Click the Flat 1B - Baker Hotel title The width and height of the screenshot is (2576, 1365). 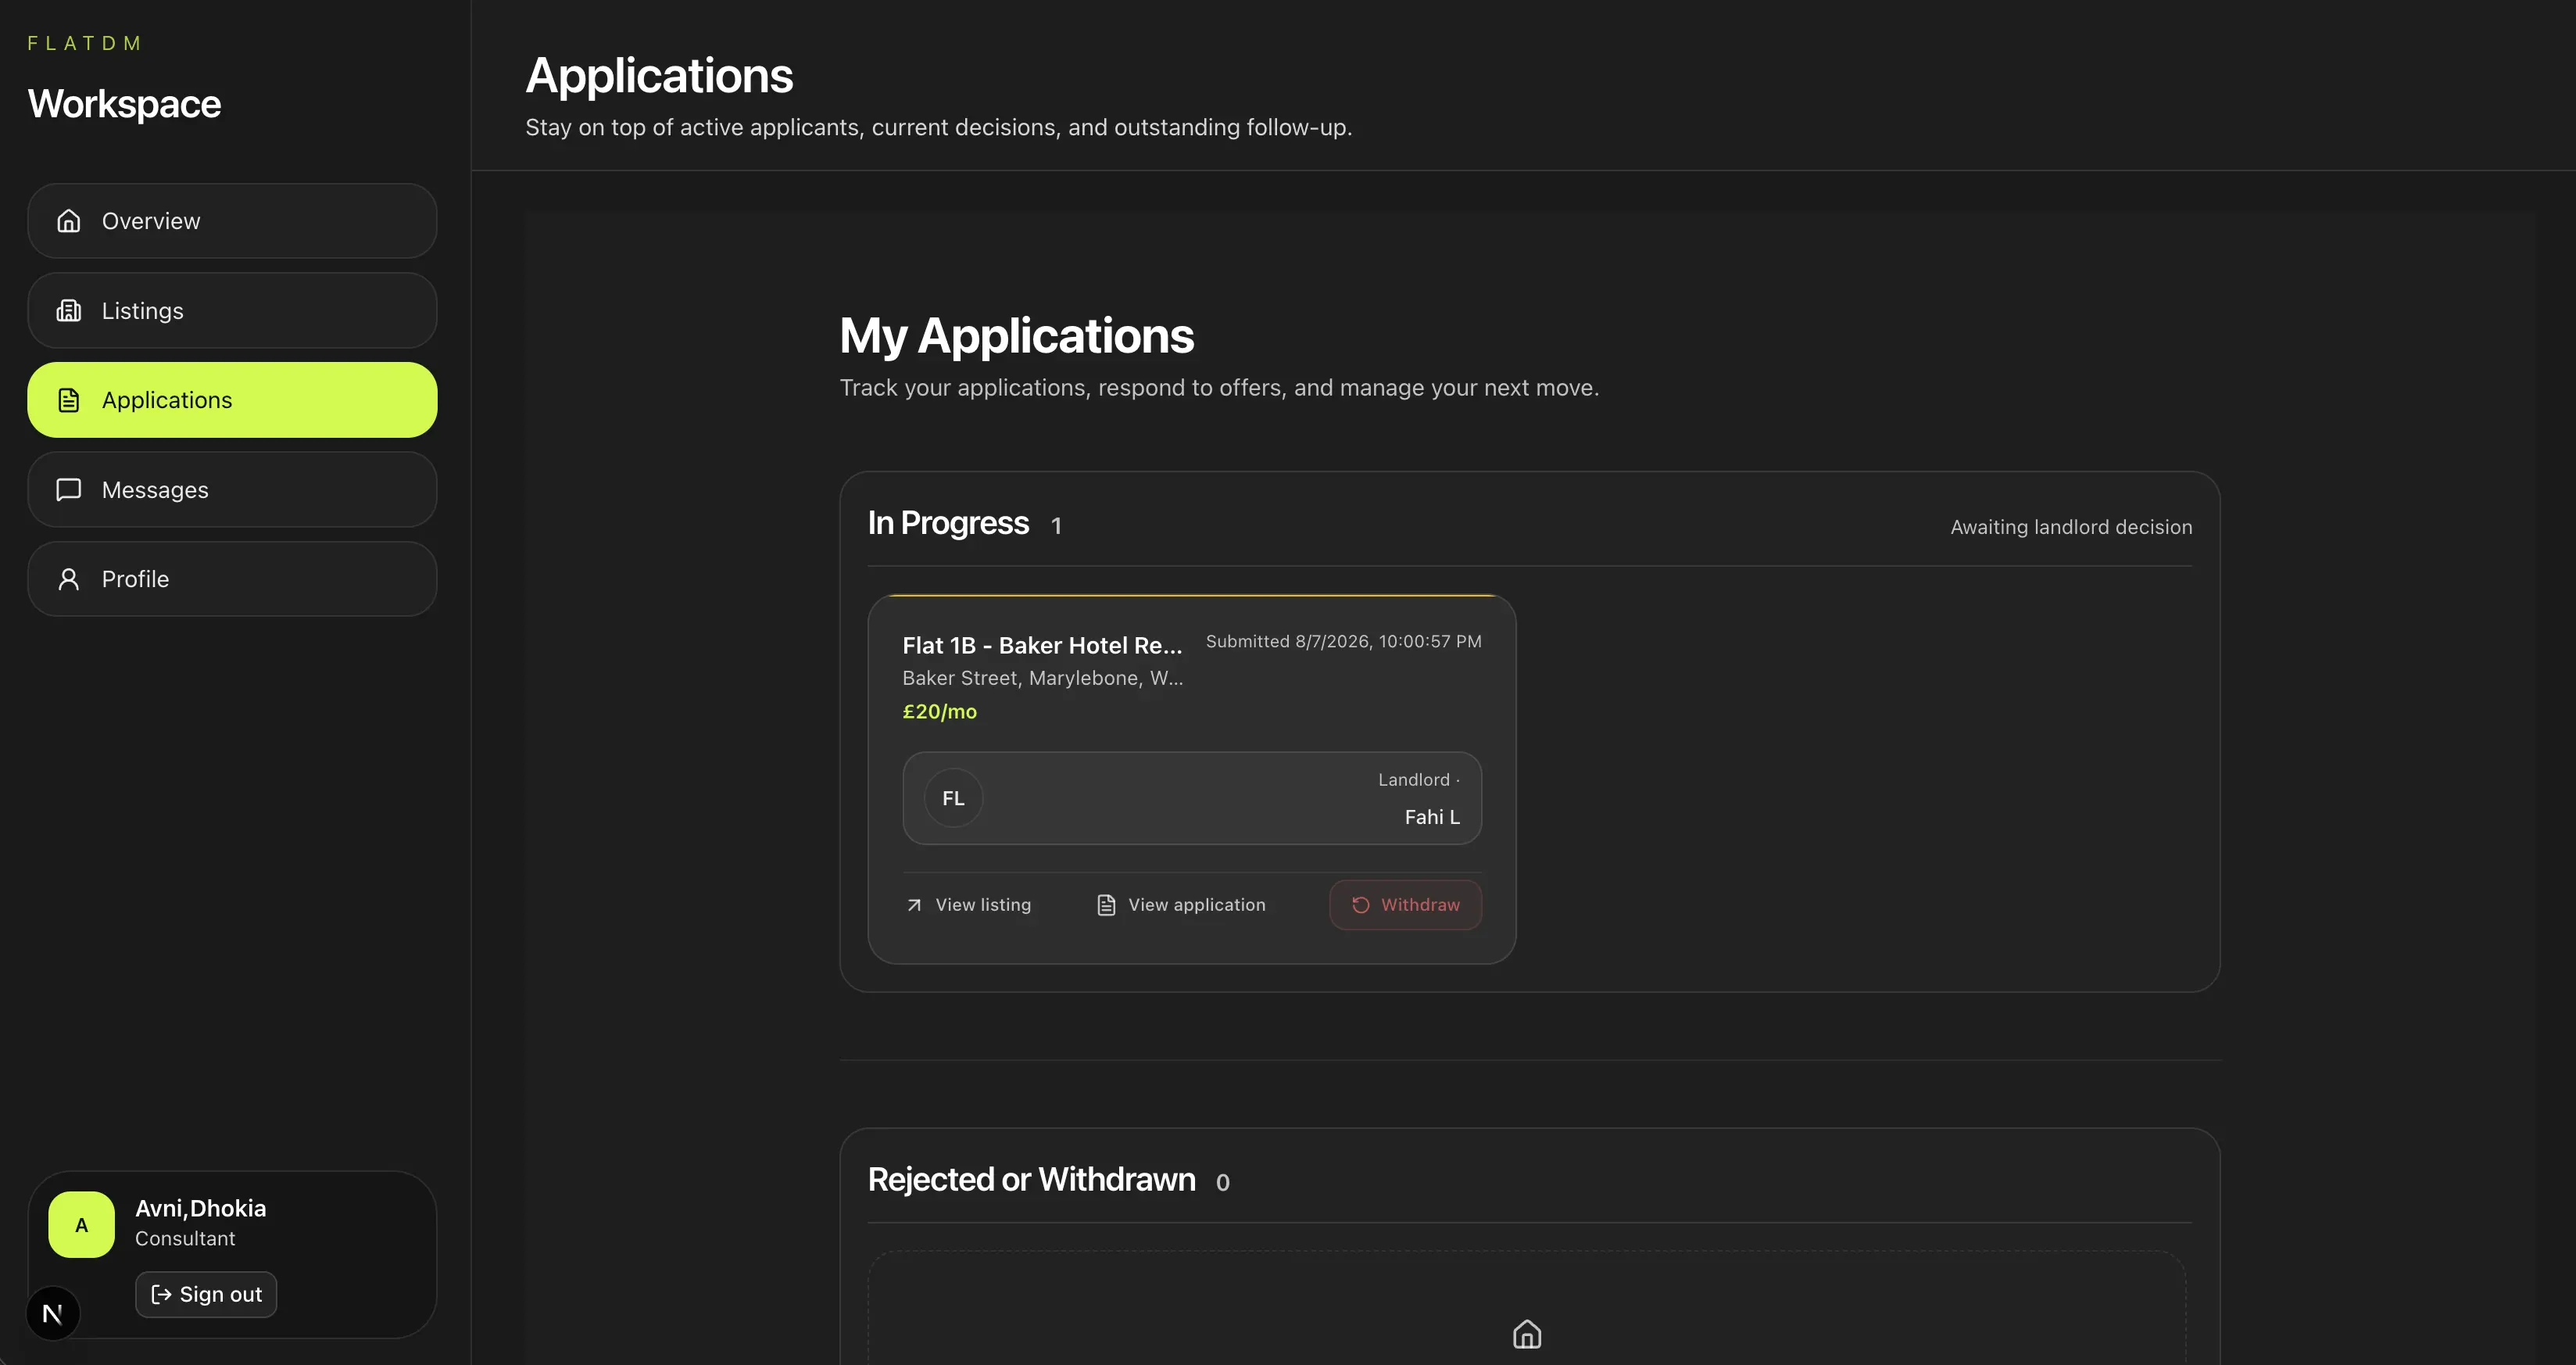click(1042, 645)
